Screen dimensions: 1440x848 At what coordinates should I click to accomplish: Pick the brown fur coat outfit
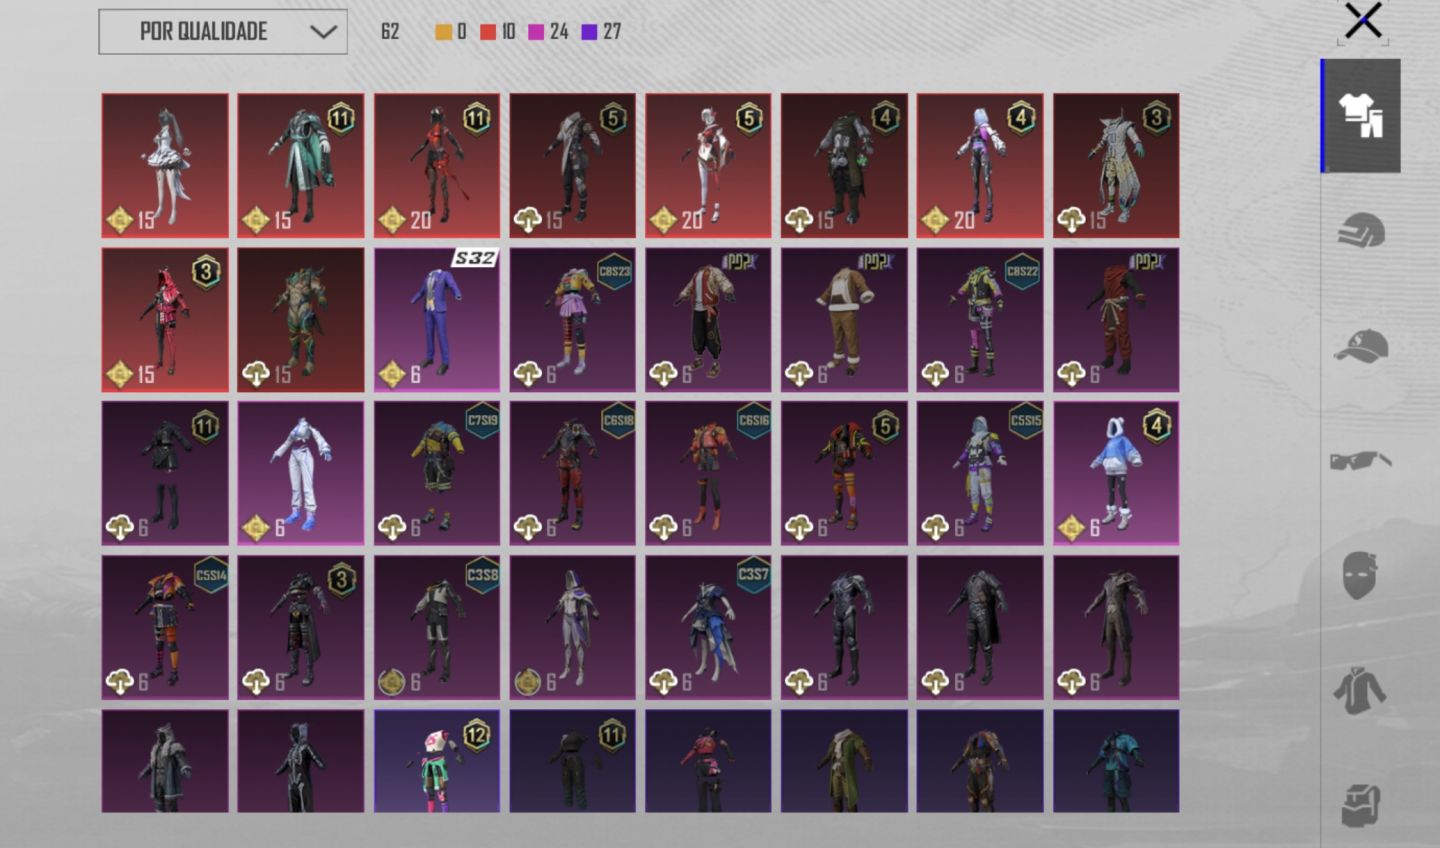click(x=844, y=320)
